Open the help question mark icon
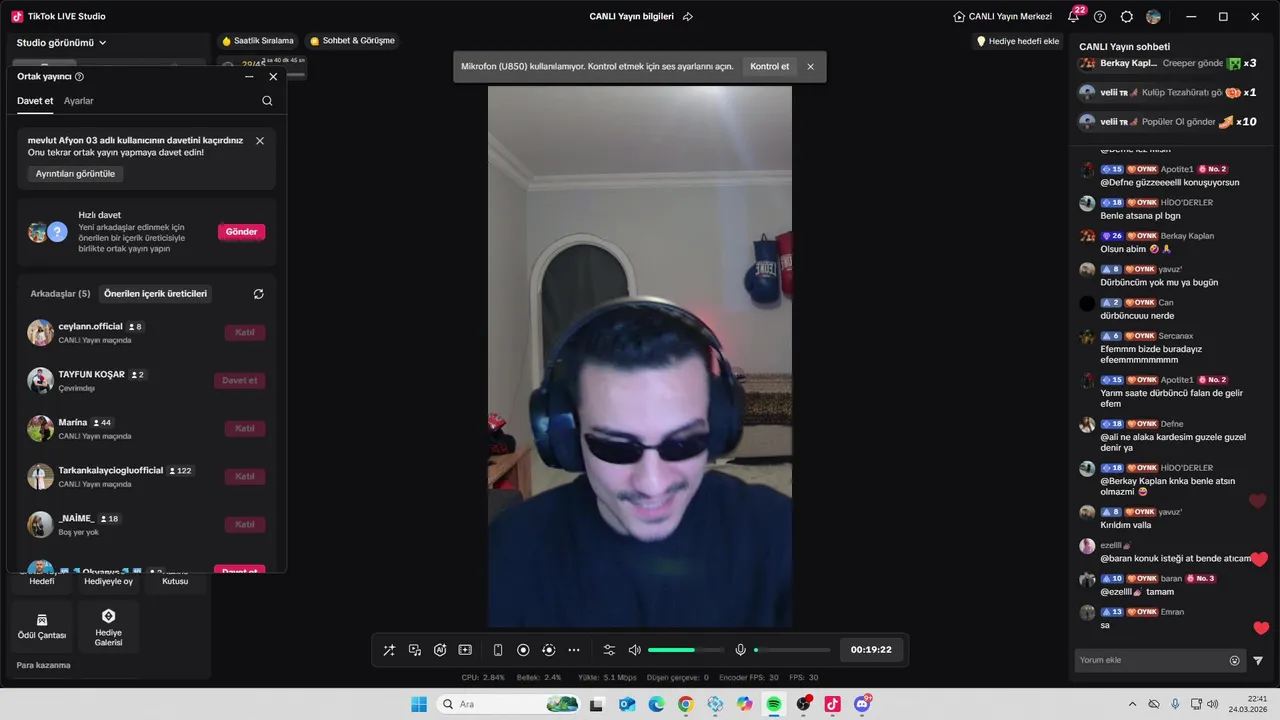 1100,17
